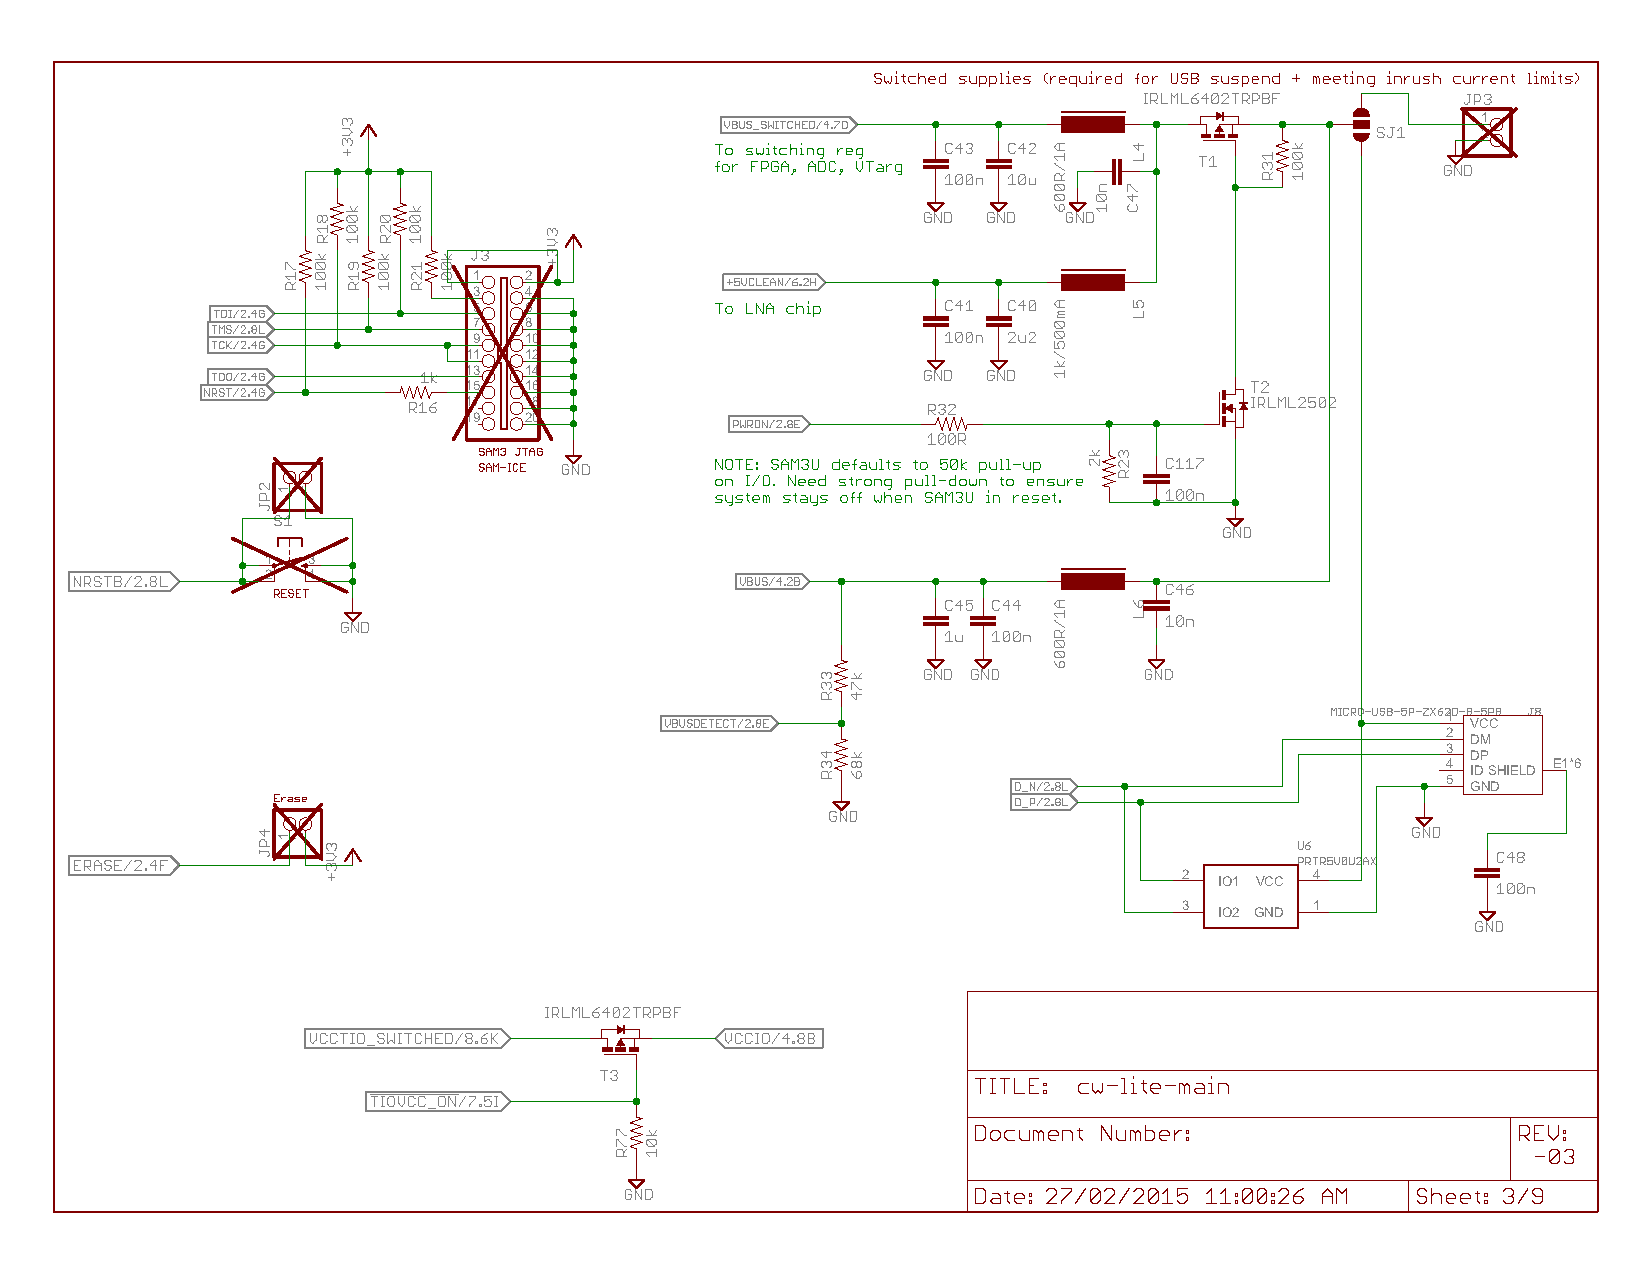The image size is (1650, 1275).
Task: Select resistor R16 1k symbol
Action: 418,392
